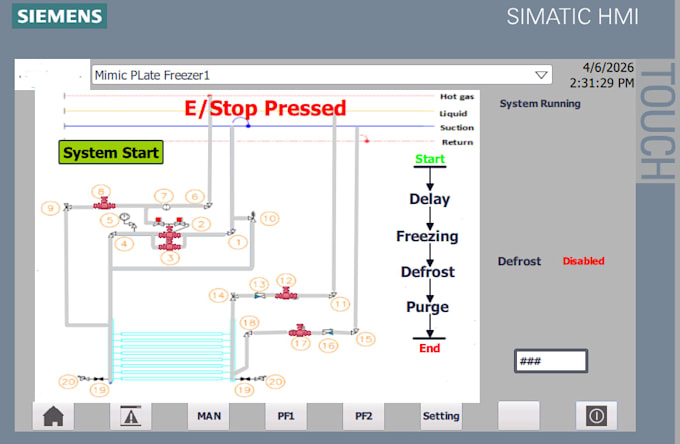Image resolution: width=680 pixels, height=444 pixels.
Task: Open the PF2 screen
Action: (363, 416)
